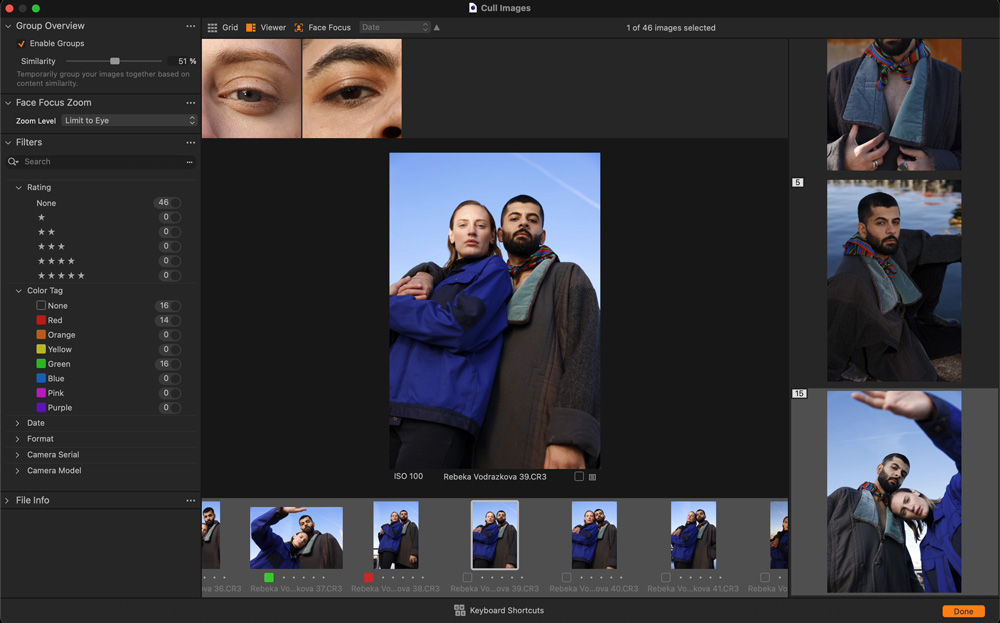Open File Info panel options menu
This screenshot has height=623, width=1000.
click(190, 500)
